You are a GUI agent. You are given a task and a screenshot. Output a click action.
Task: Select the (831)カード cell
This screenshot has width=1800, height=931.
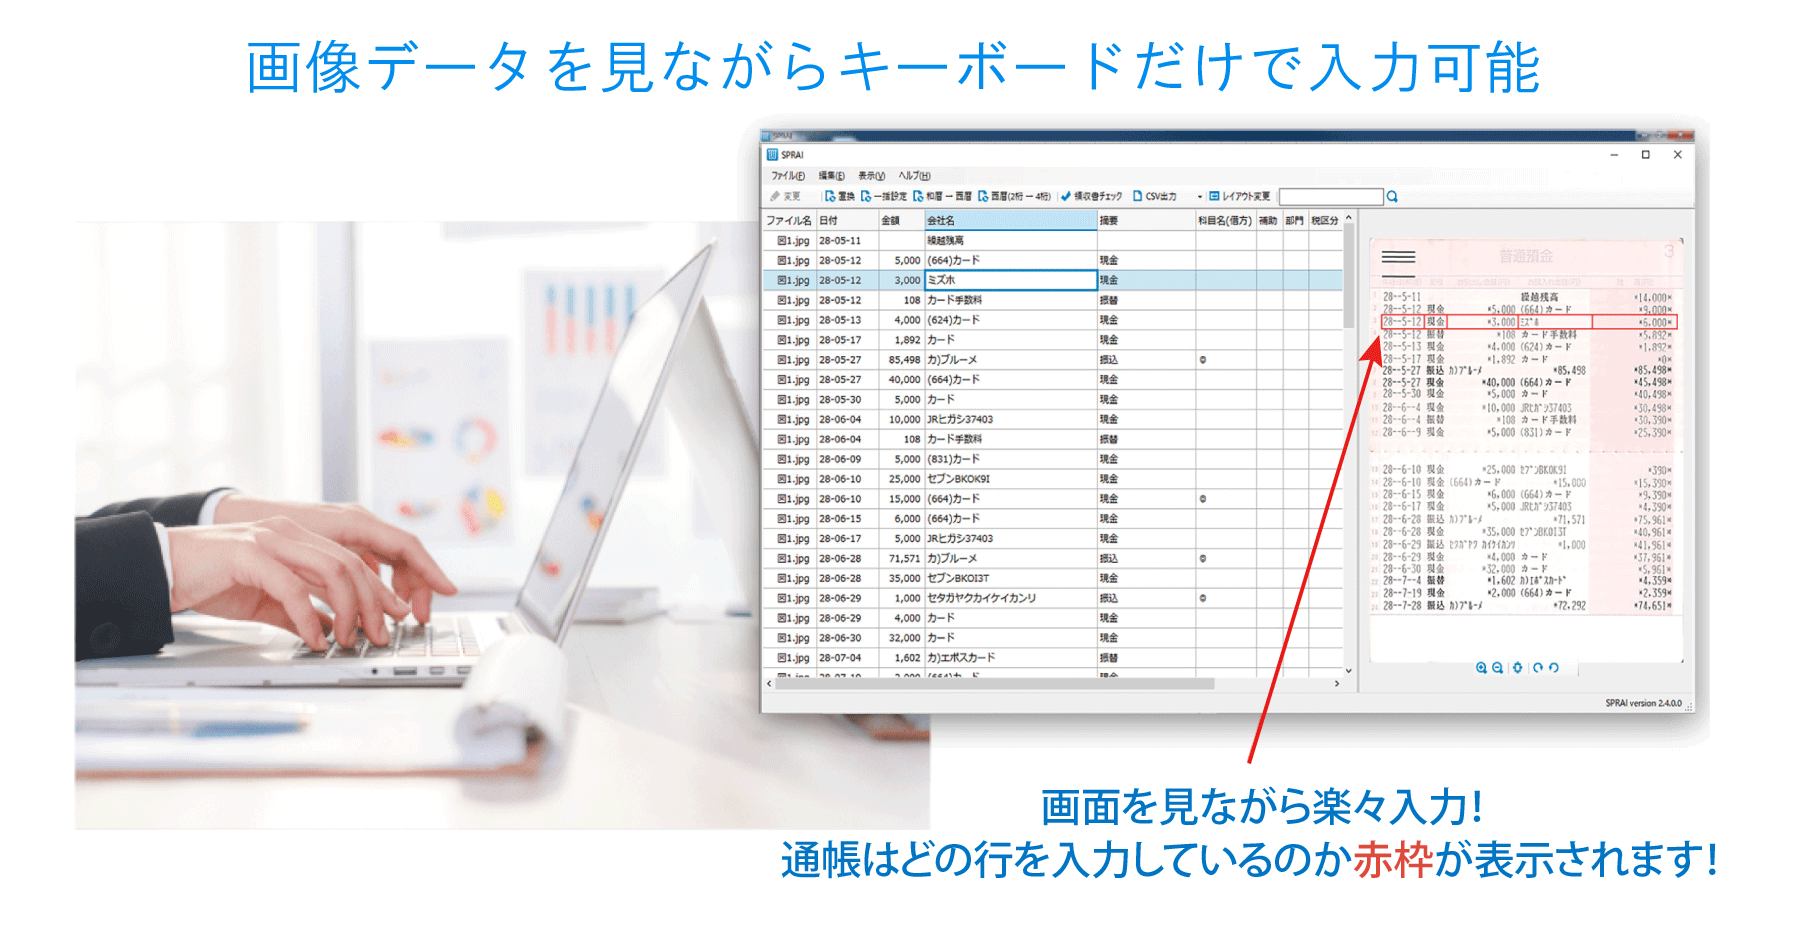1010,459
